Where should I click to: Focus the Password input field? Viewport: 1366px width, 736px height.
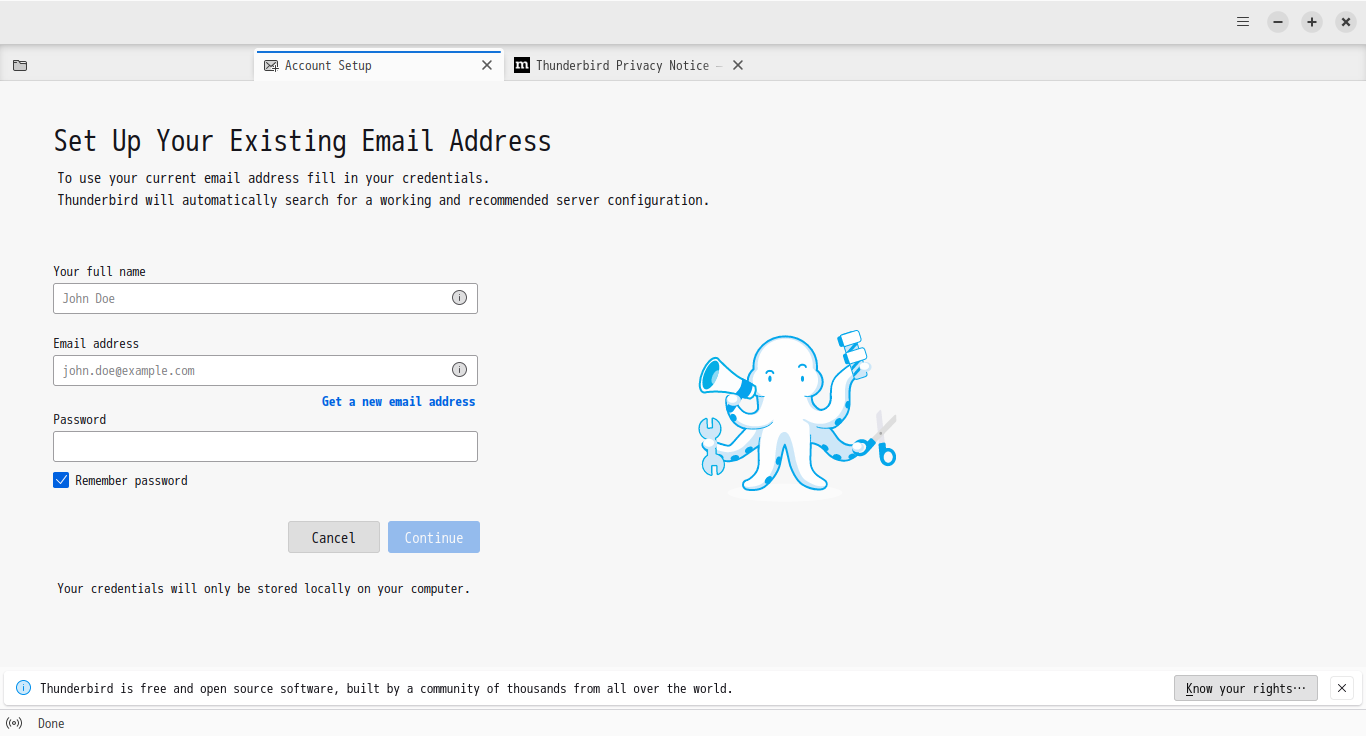(265, 446)
